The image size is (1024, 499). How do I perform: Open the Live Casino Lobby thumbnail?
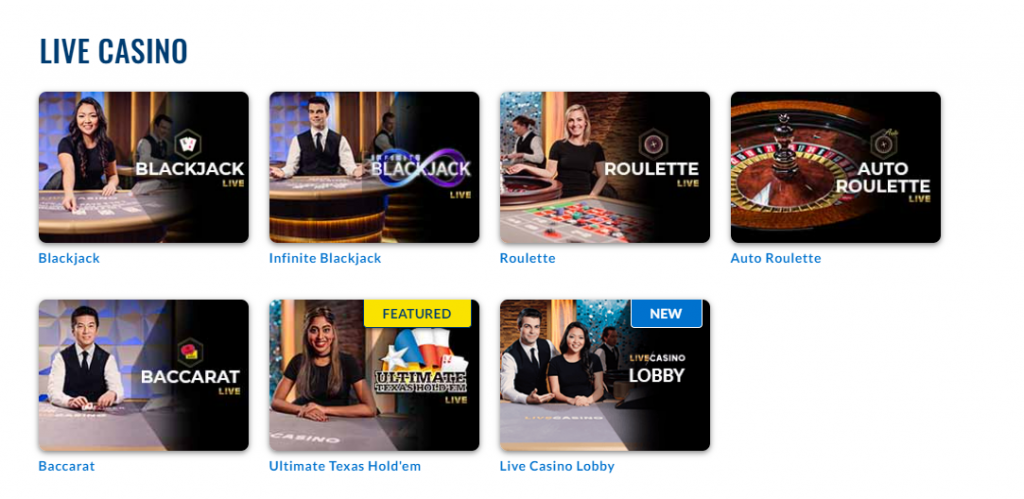coord(605,376)
